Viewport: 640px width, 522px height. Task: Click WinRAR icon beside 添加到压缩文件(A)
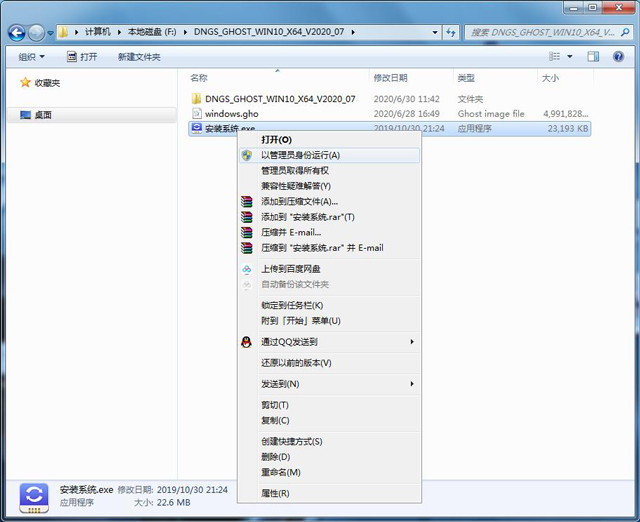(x=247, y=202)
